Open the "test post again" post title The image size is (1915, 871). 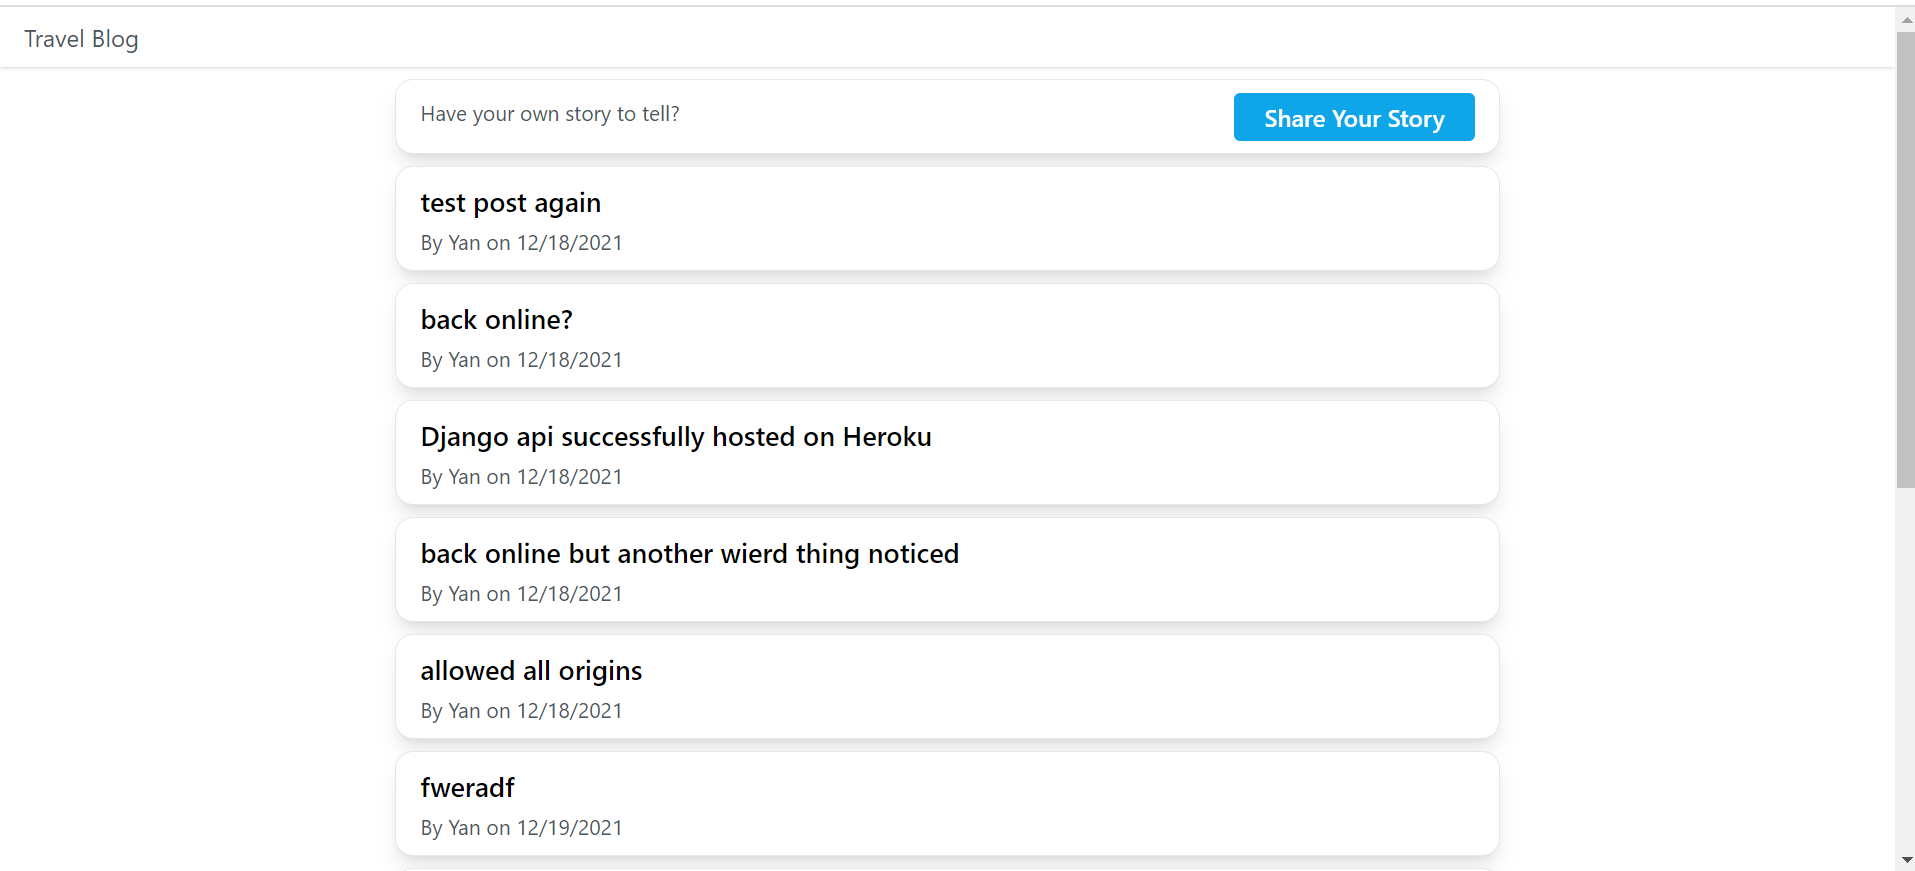pos(510,203)
